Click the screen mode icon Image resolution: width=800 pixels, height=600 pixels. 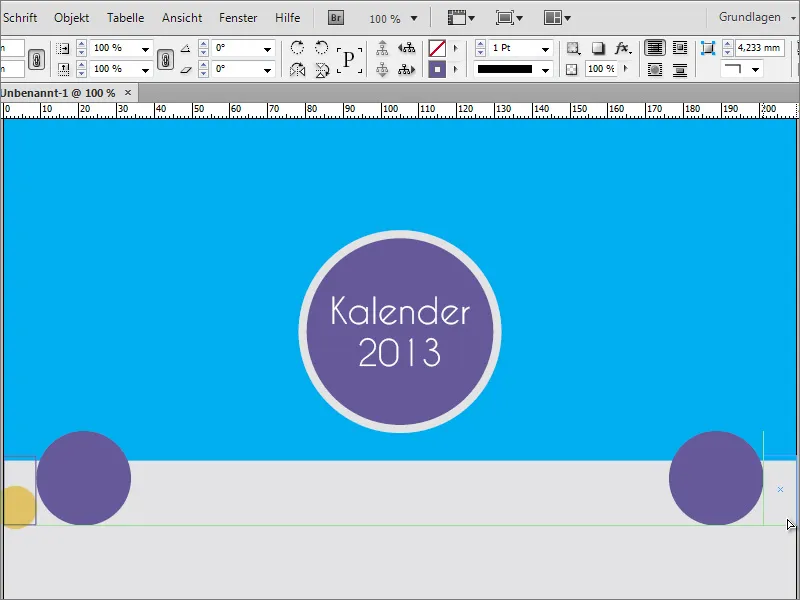[509, 18]
